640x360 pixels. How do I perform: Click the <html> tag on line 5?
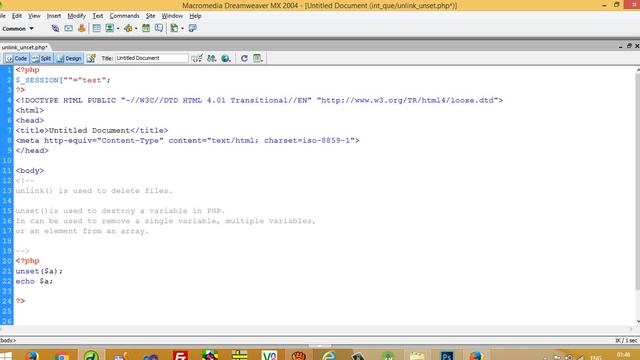tap(30, 110)
